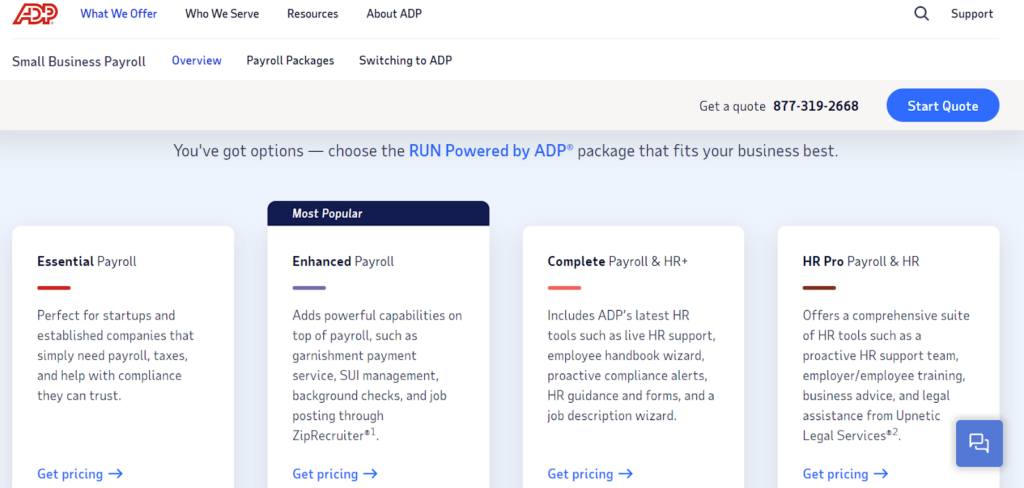The width and height of the screenshot is (1024, 488).
Task: Follow the RUN Powered by ADP link
Action: (491, 151)
